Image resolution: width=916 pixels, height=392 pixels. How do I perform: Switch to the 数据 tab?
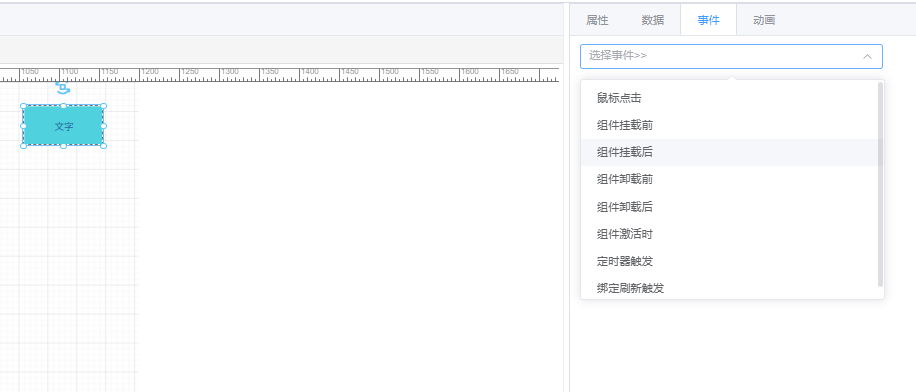coord(653,20)
